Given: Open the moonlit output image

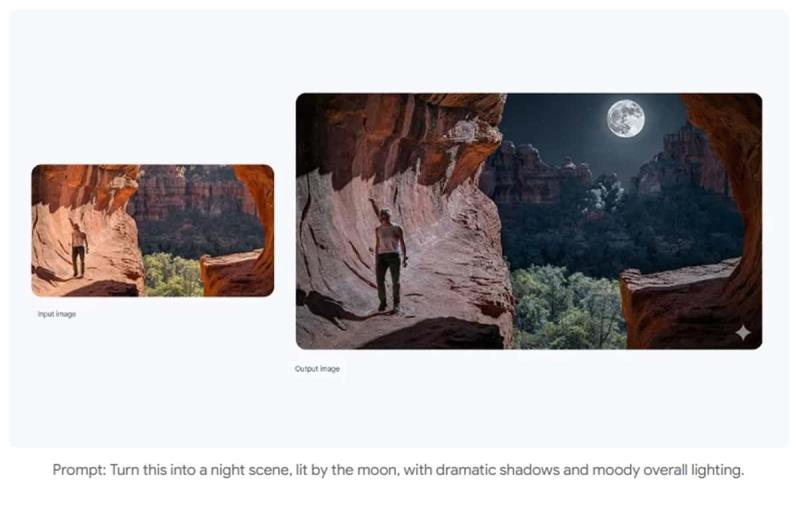Looking at the screenshot, I should click(x=529, y=221).
